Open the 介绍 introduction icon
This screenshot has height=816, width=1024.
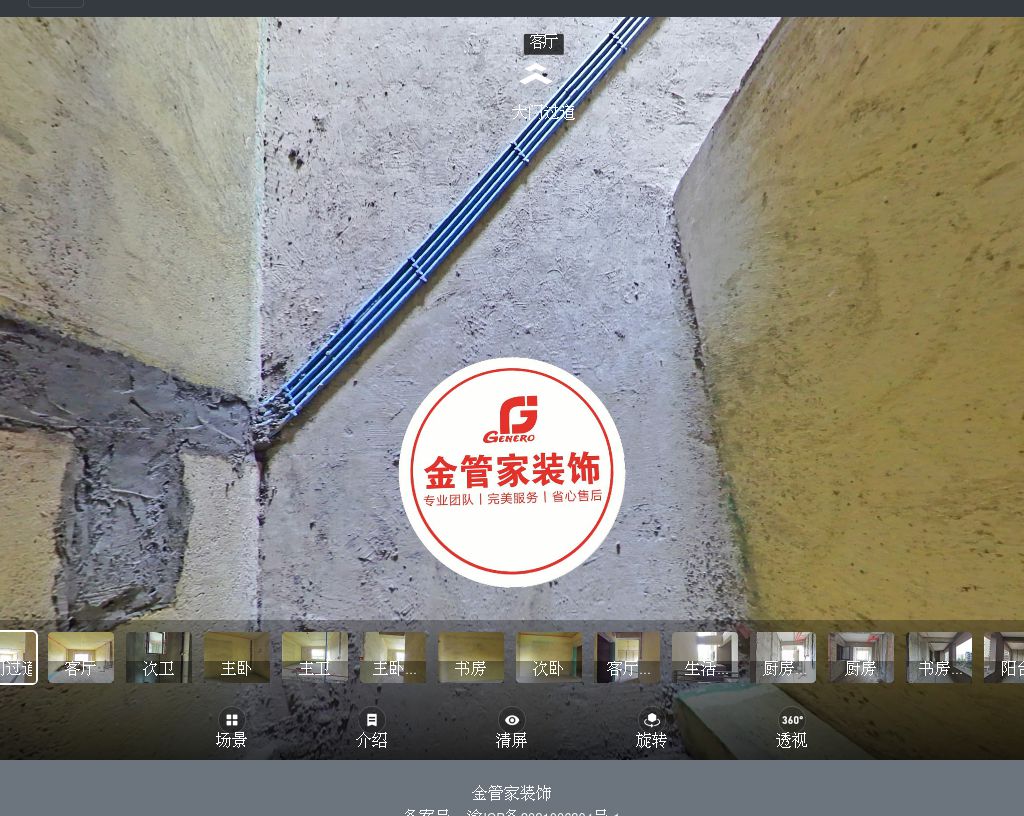point(372,720)
